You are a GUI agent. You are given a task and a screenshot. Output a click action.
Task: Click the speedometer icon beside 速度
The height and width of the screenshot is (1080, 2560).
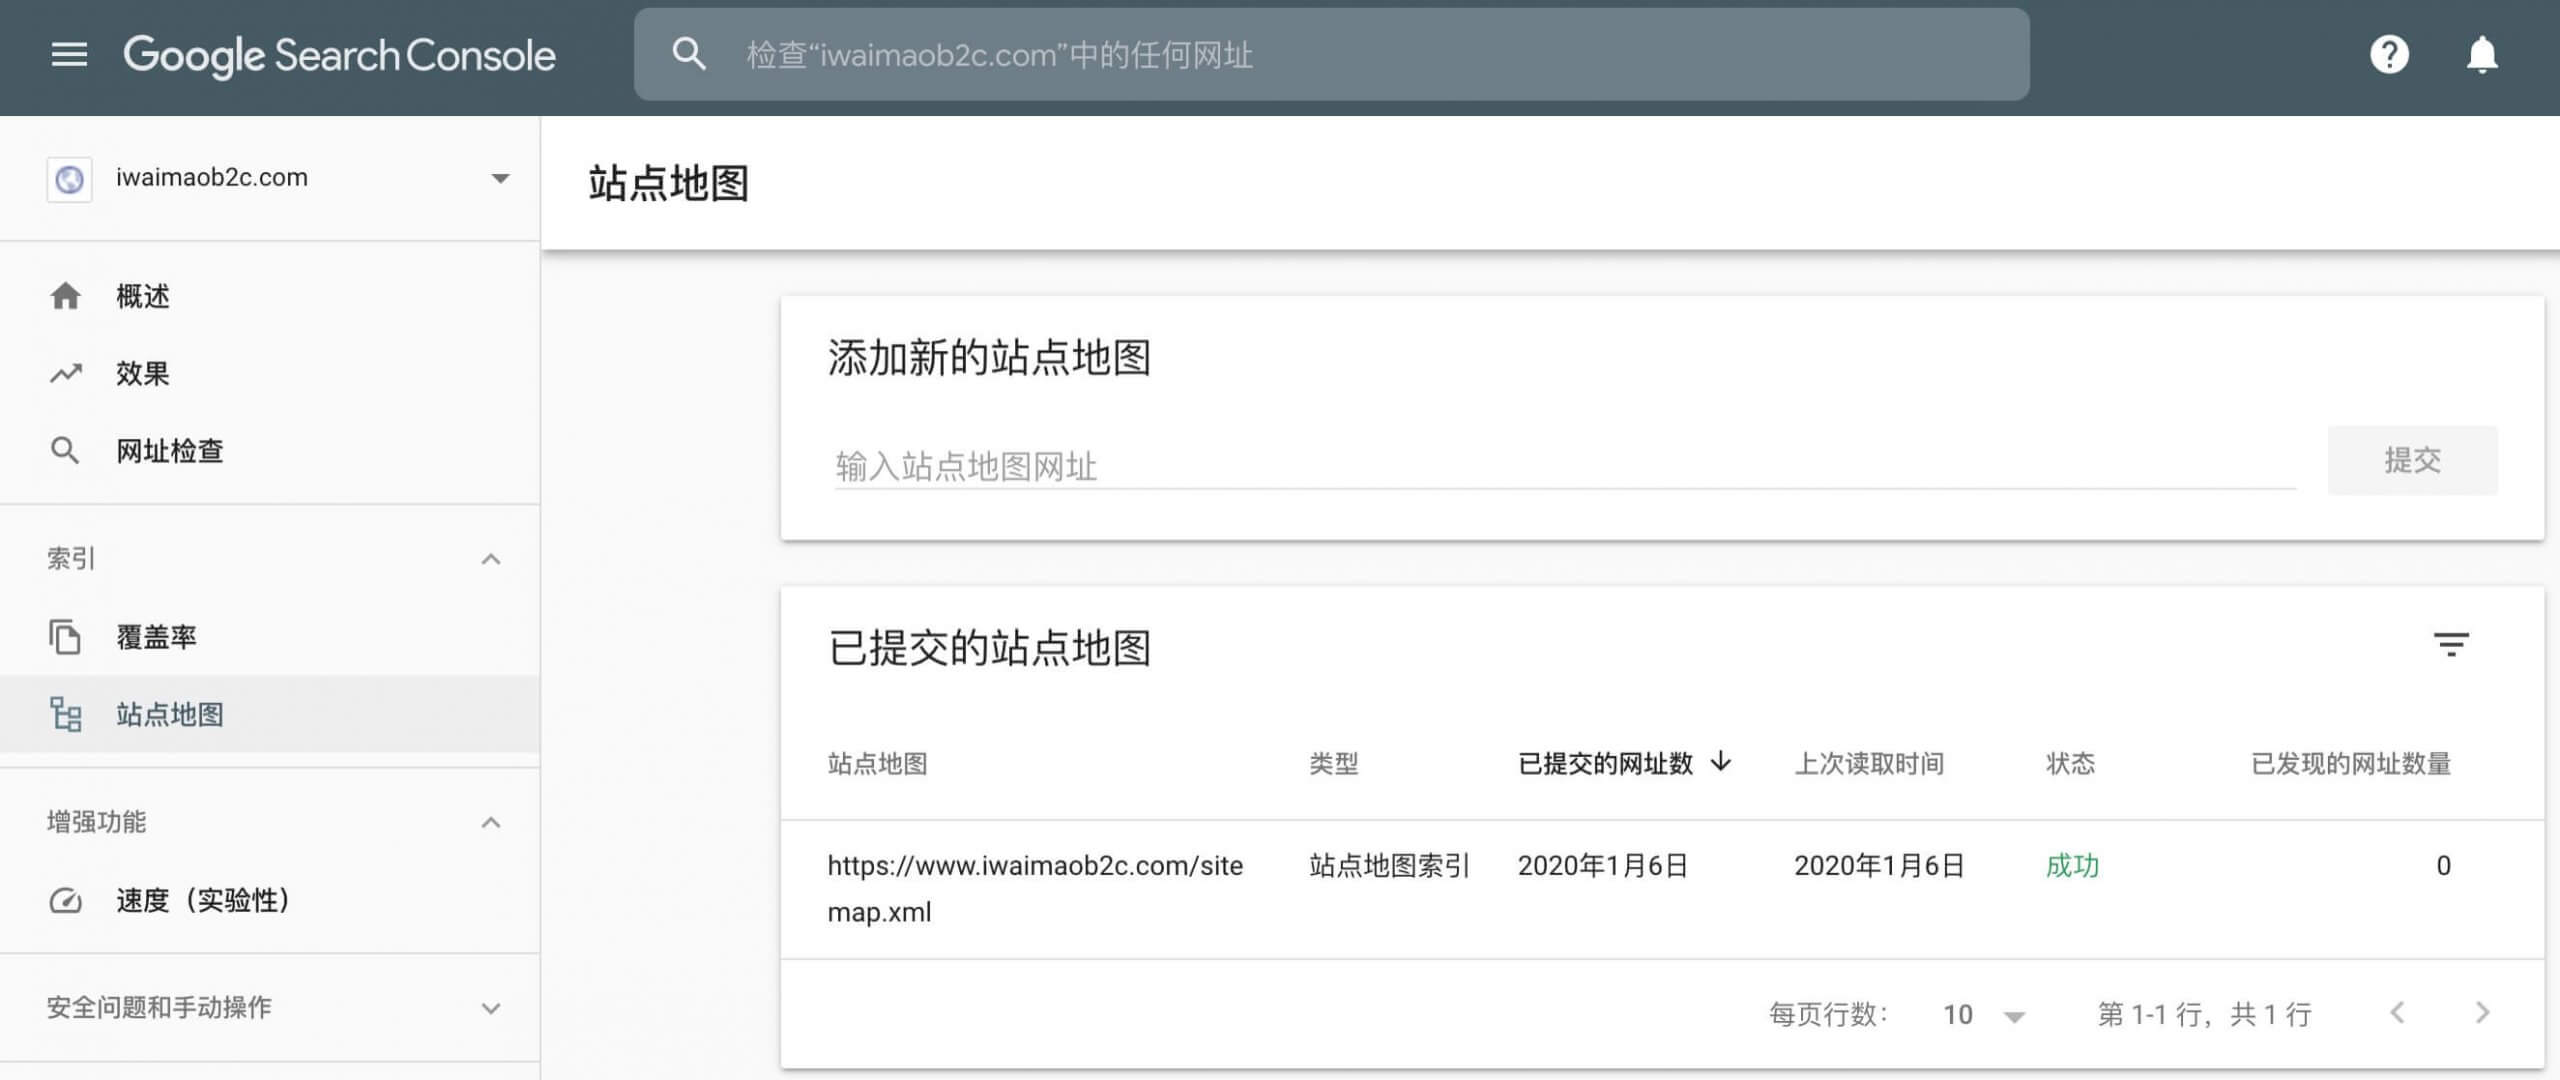coord(66,900)
